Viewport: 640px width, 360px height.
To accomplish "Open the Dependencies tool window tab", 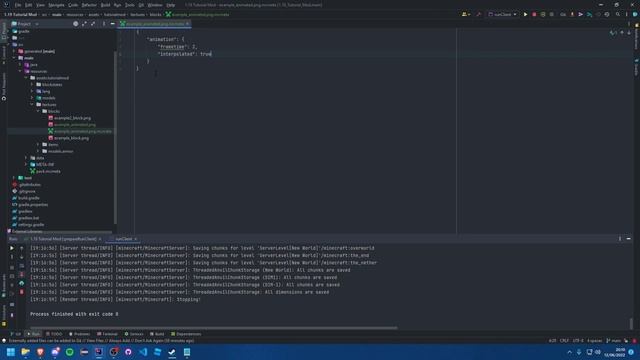I will coord(186,334).
